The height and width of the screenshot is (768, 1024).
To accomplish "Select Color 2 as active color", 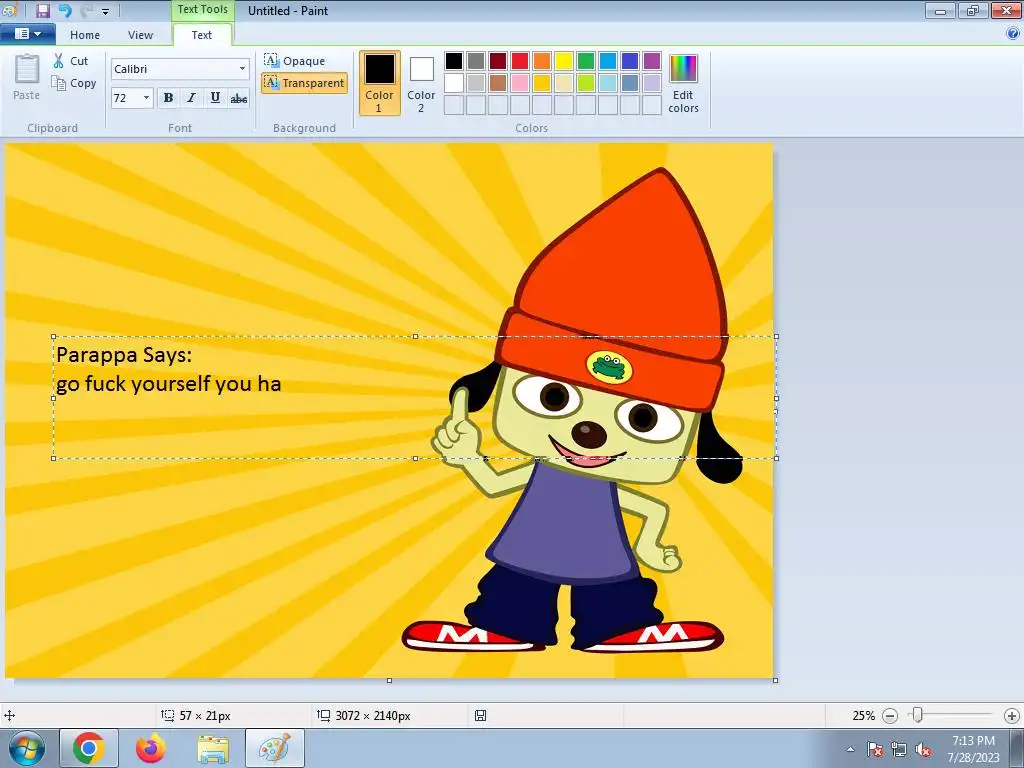I will [x=421, y=83].
